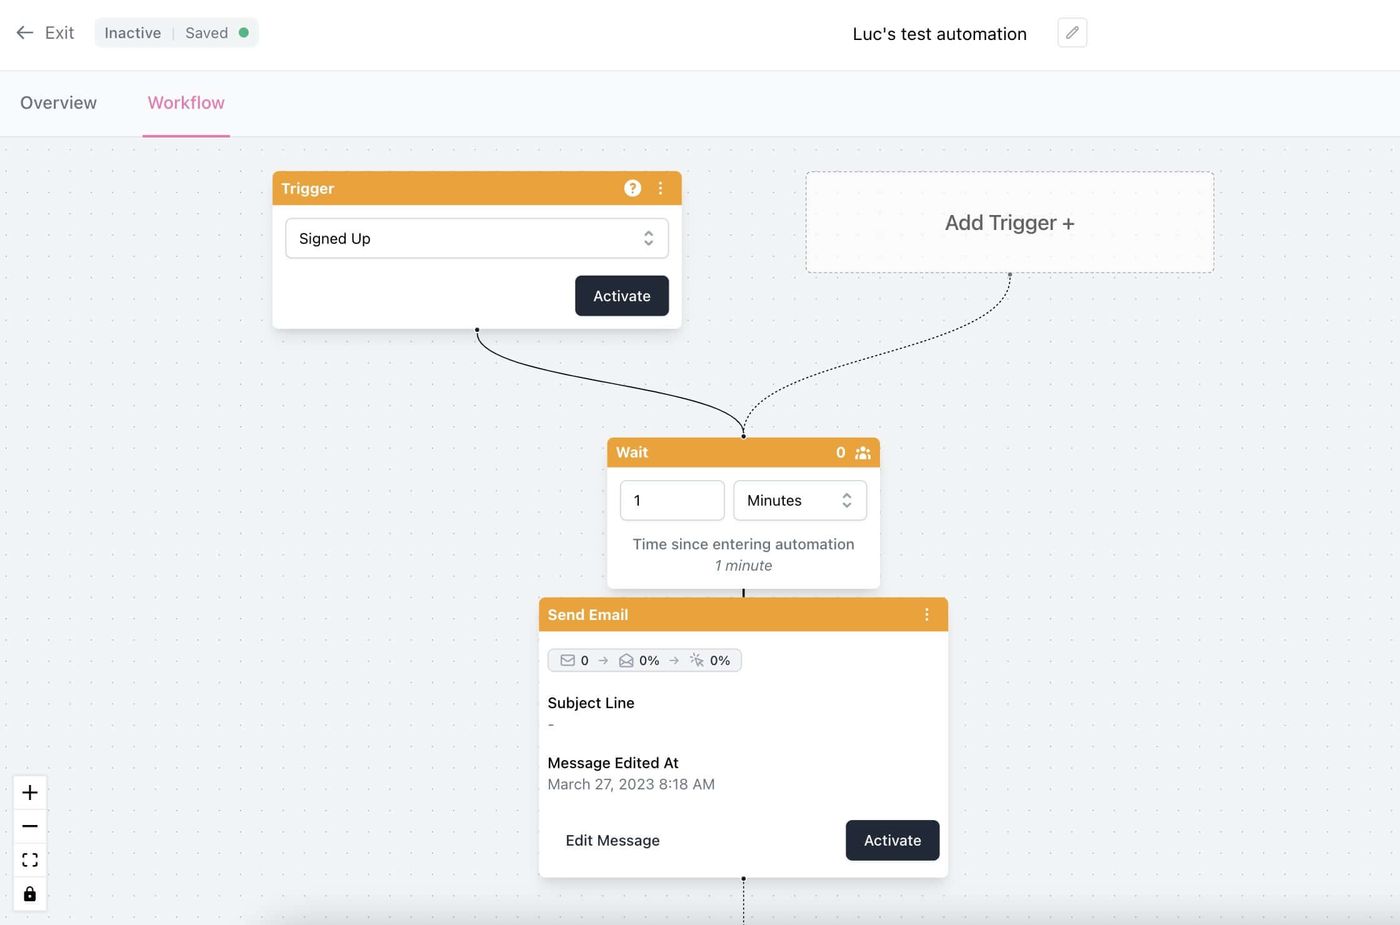Click the back arrow Exit button
Image resolution: width=1400 pixels, height=925 pixels.
pos(45,33)
